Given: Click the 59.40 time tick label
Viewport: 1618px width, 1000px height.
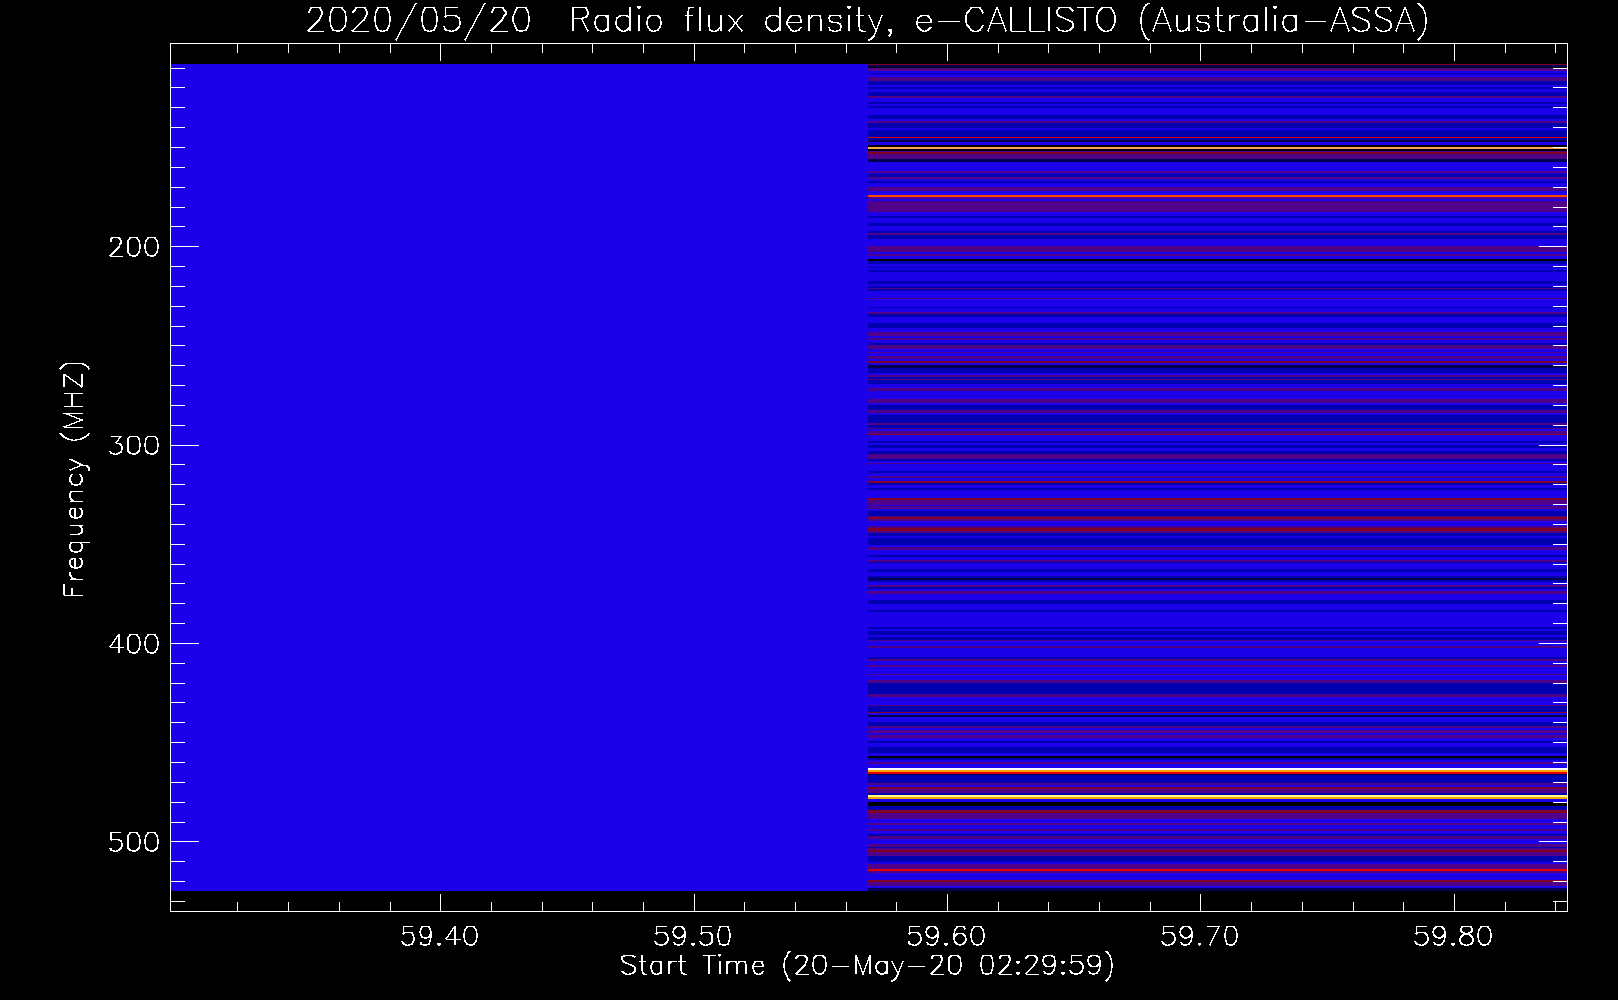Looking at the screenshot, I should [x=440, y=936].
